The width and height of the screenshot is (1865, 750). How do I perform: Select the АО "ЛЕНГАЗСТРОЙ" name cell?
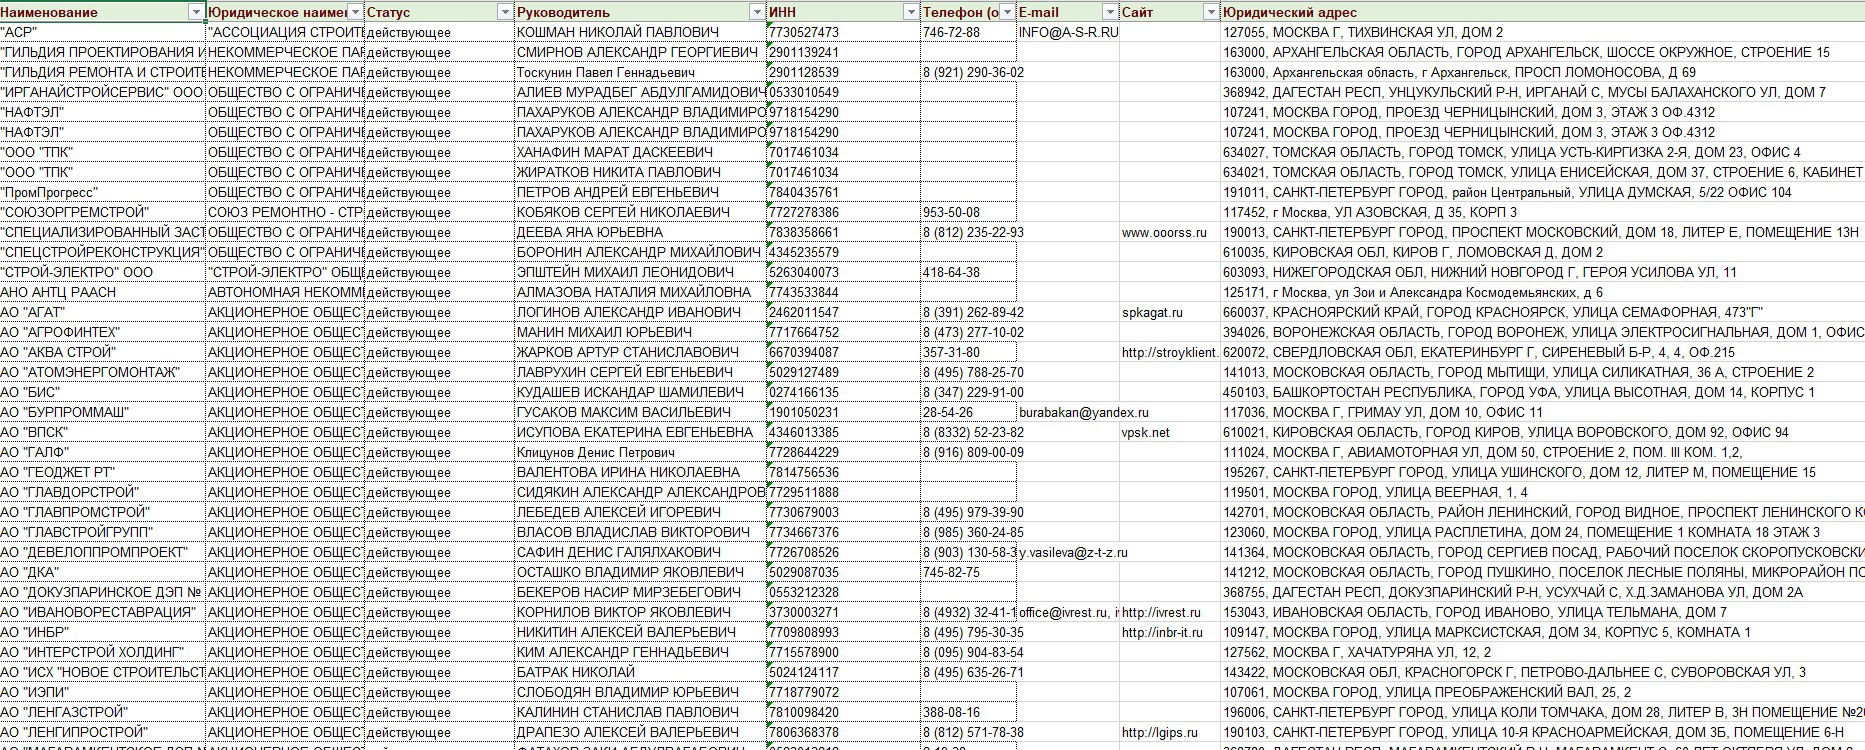coord(102,712)
